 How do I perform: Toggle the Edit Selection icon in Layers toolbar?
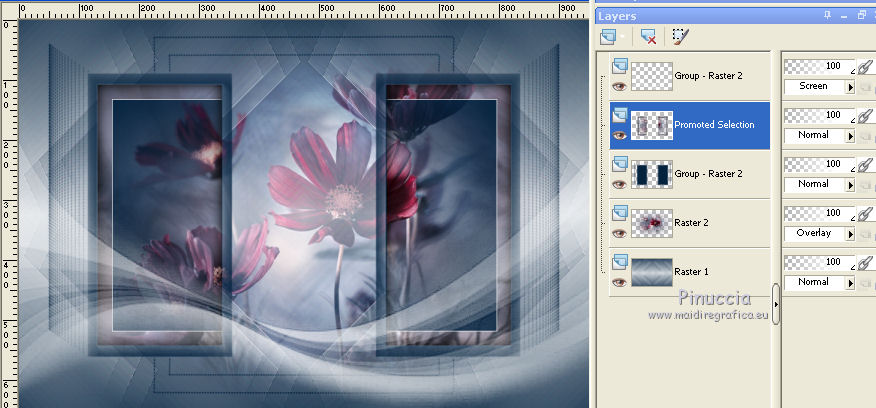(680, 37)
